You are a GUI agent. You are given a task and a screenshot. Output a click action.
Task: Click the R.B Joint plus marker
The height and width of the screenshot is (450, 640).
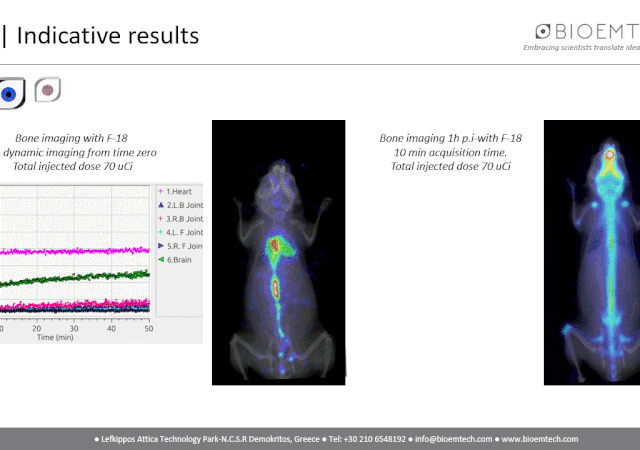tap(159, 218)
